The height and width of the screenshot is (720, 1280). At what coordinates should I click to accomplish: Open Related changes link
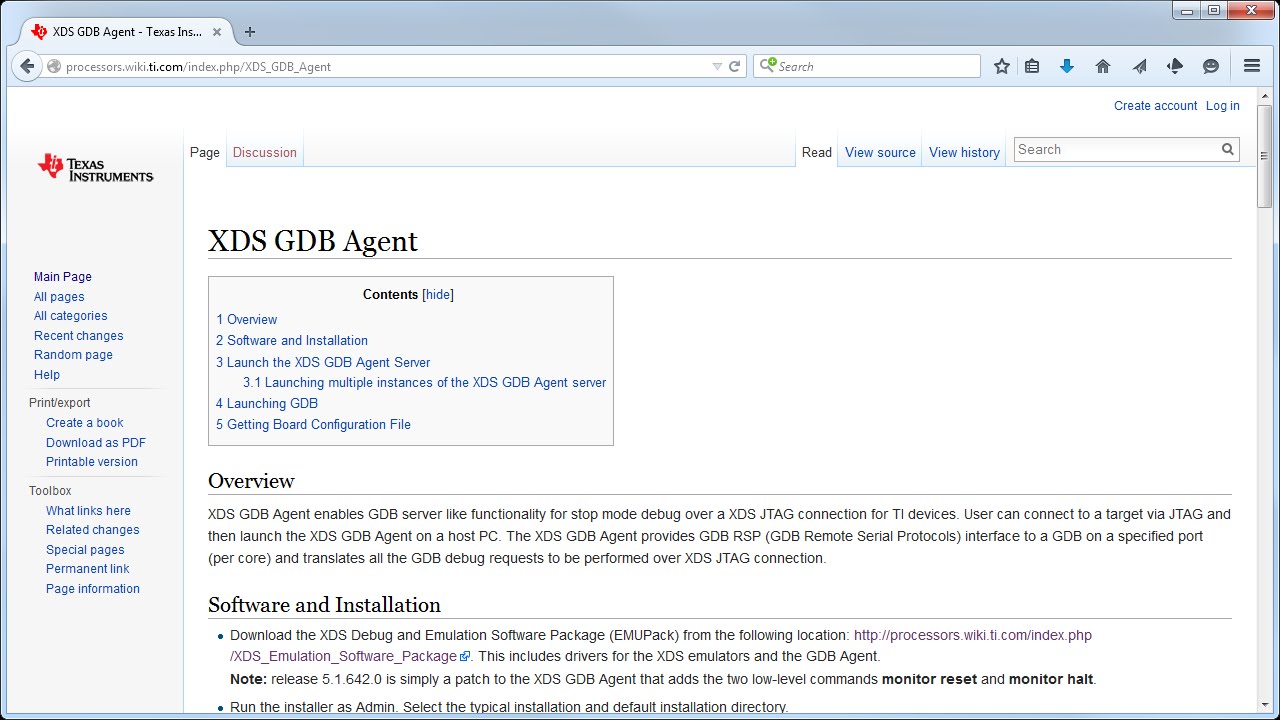coord(93,530)
